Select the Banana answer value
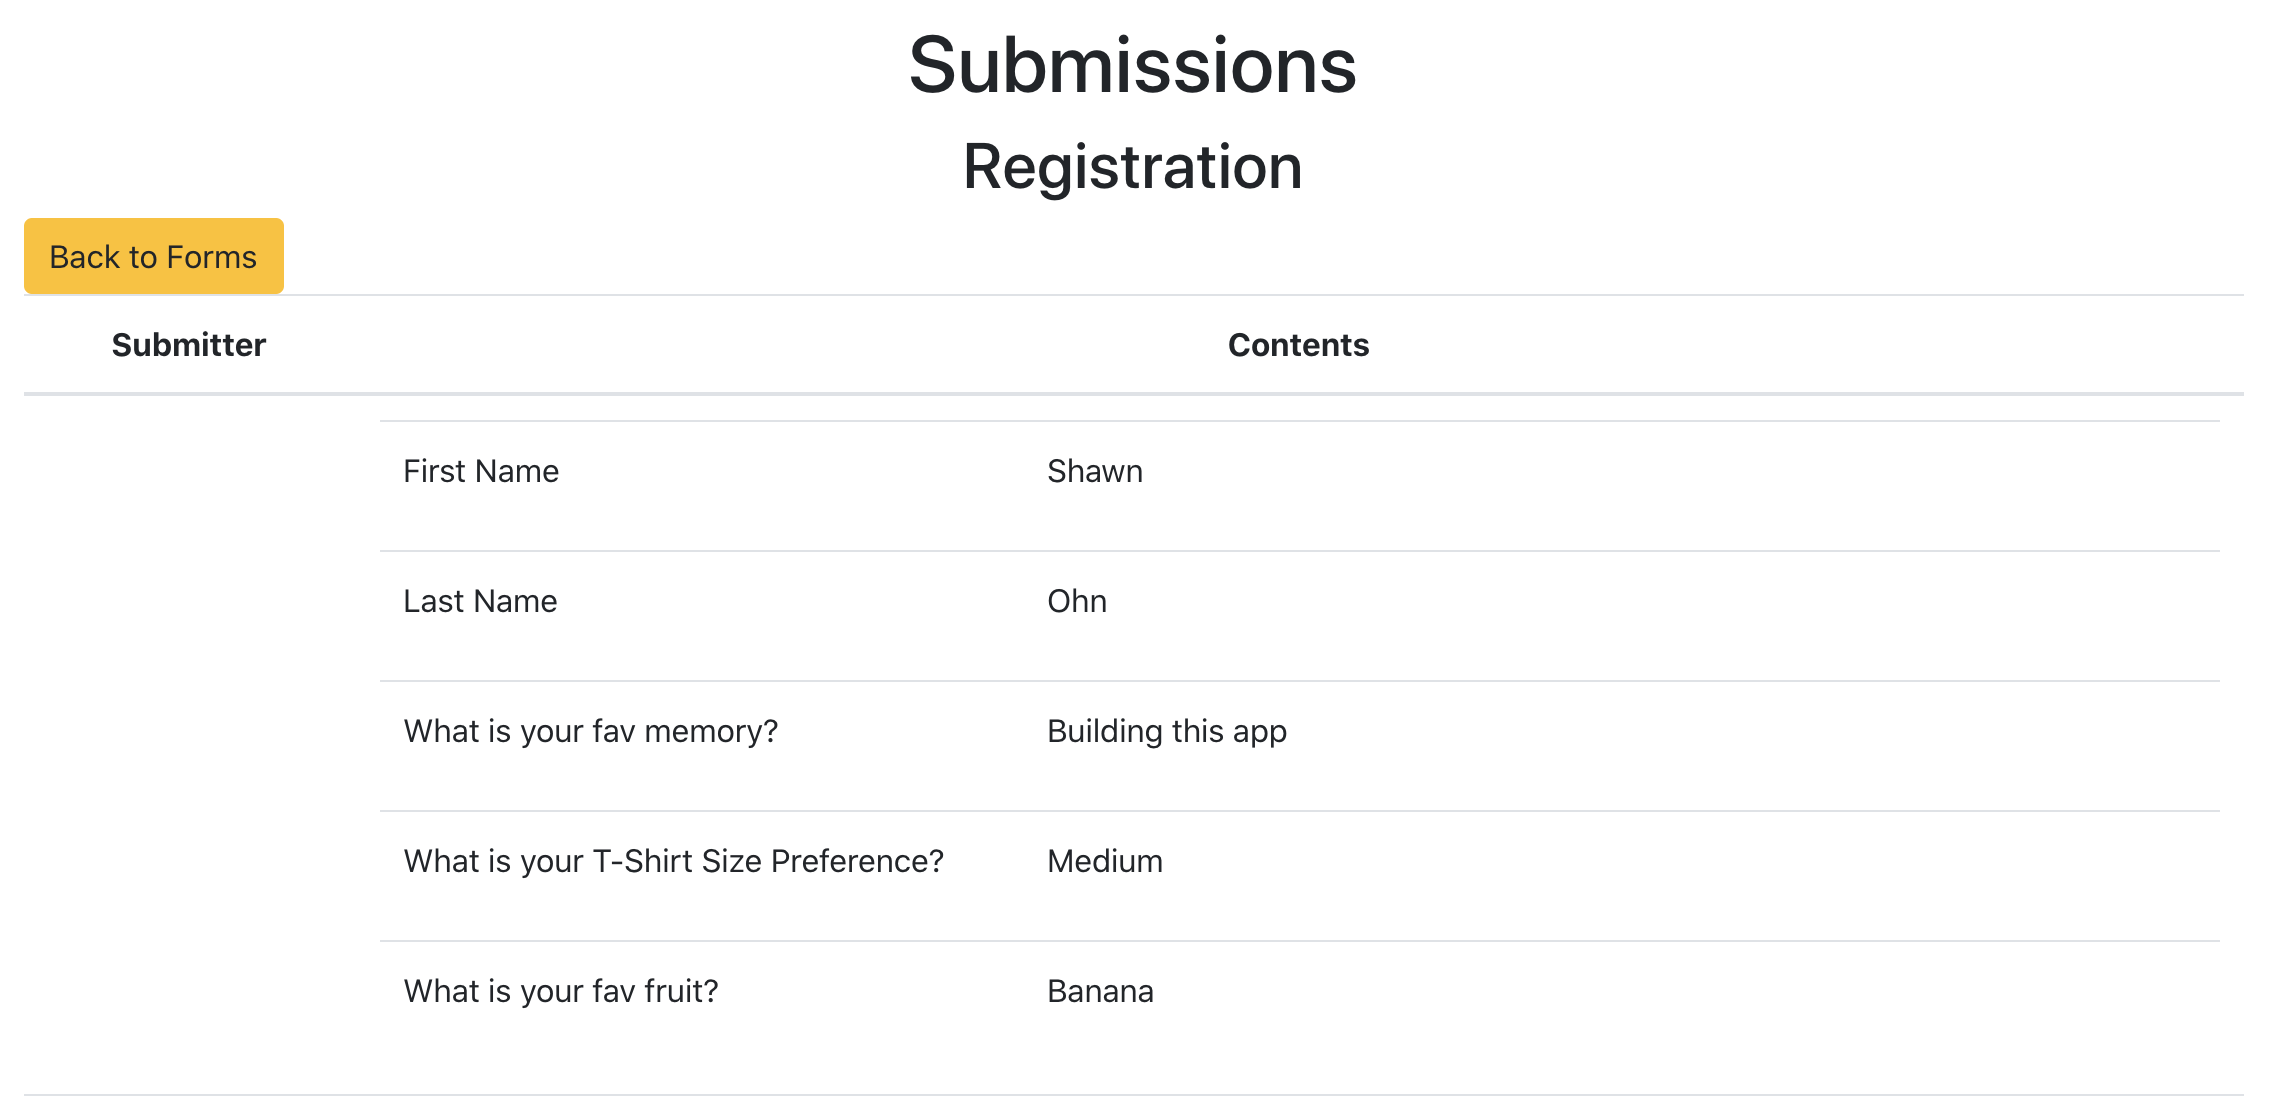This screenshot has width=2270, height=1110. 1099,991
